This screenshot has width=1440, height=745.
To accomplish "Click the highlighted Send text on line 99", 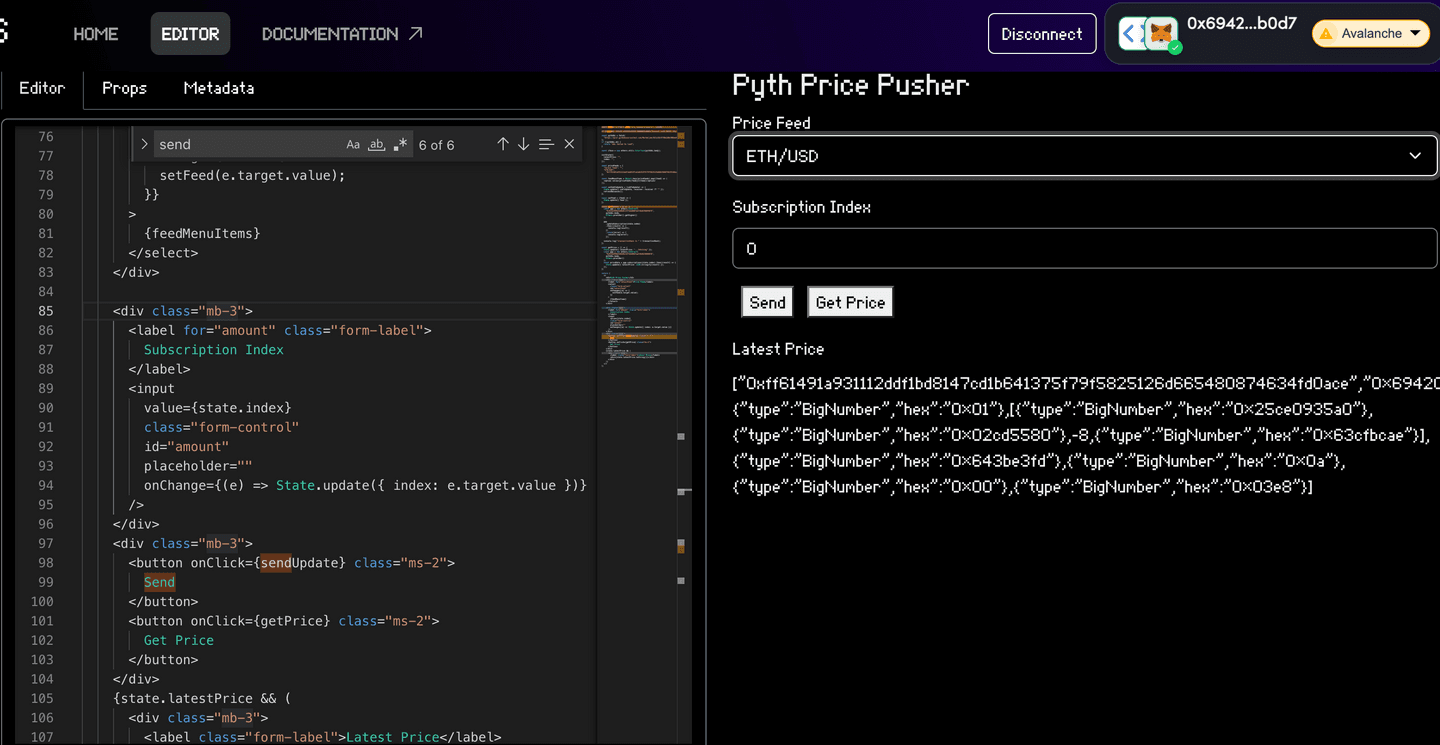I will 159,582.
